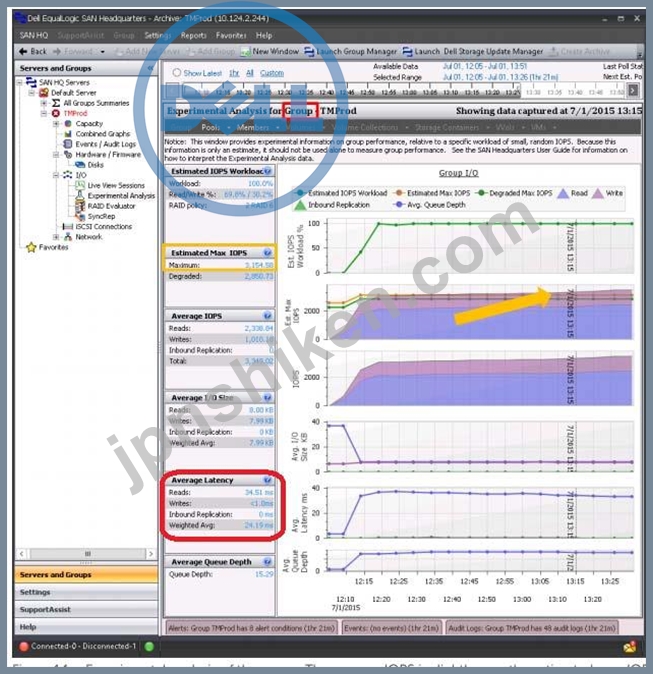This screenshot has height=674, width=653.
Task: Open SyncRep item
Action: (101, 217)
